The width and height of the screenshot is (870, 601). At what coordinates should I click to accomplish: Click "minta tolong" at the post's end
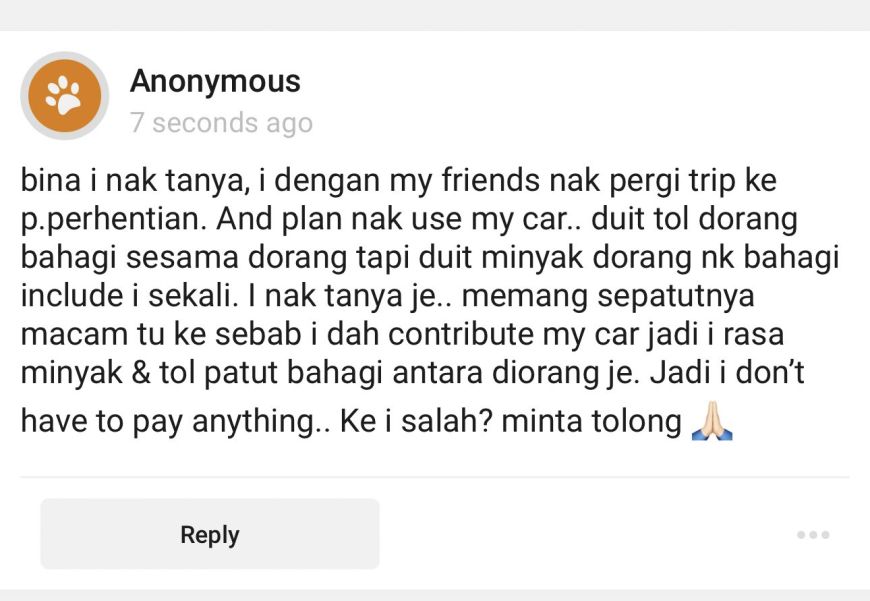pyautogui.click(x=591, y=421)
